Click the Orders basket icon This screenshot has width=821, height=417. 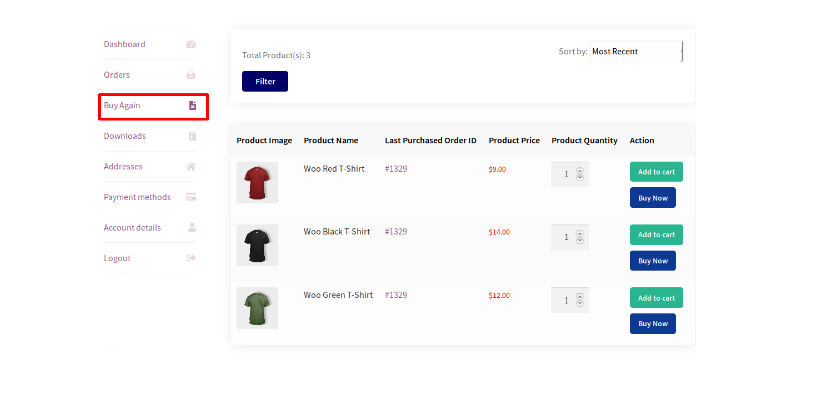191,75
